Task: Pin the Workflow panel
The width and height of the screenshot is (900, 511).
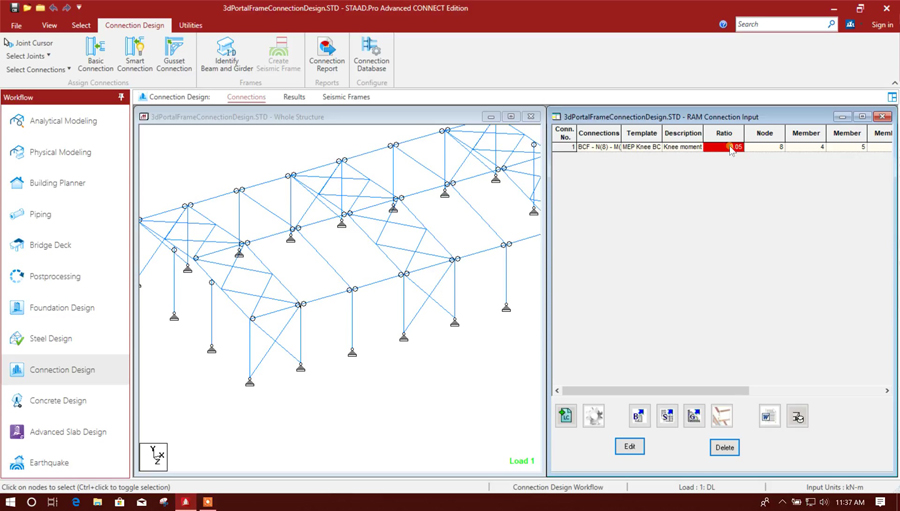Action: tap(121, 97)
